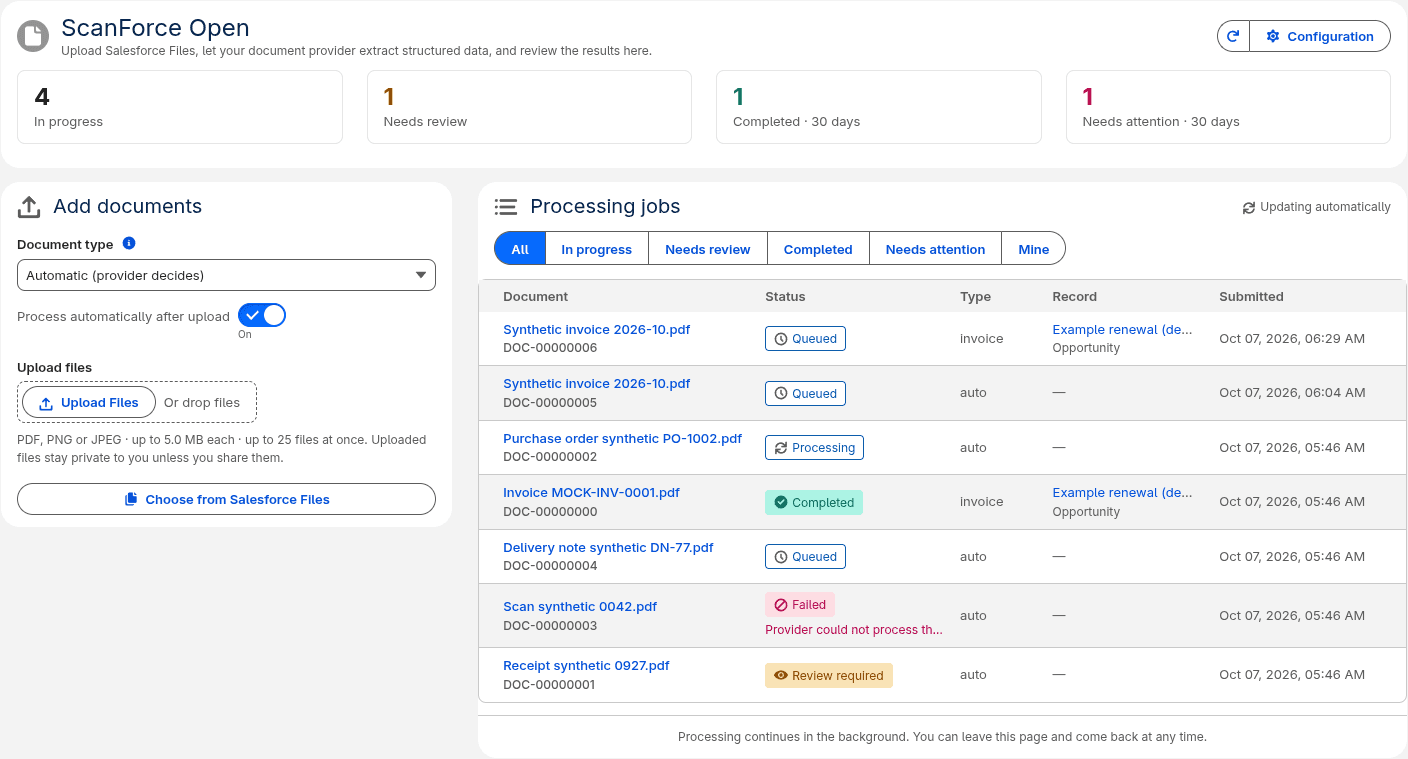
Task: Open the Document type dropdown
Action: pyautogui.click(x=226, y=275)
